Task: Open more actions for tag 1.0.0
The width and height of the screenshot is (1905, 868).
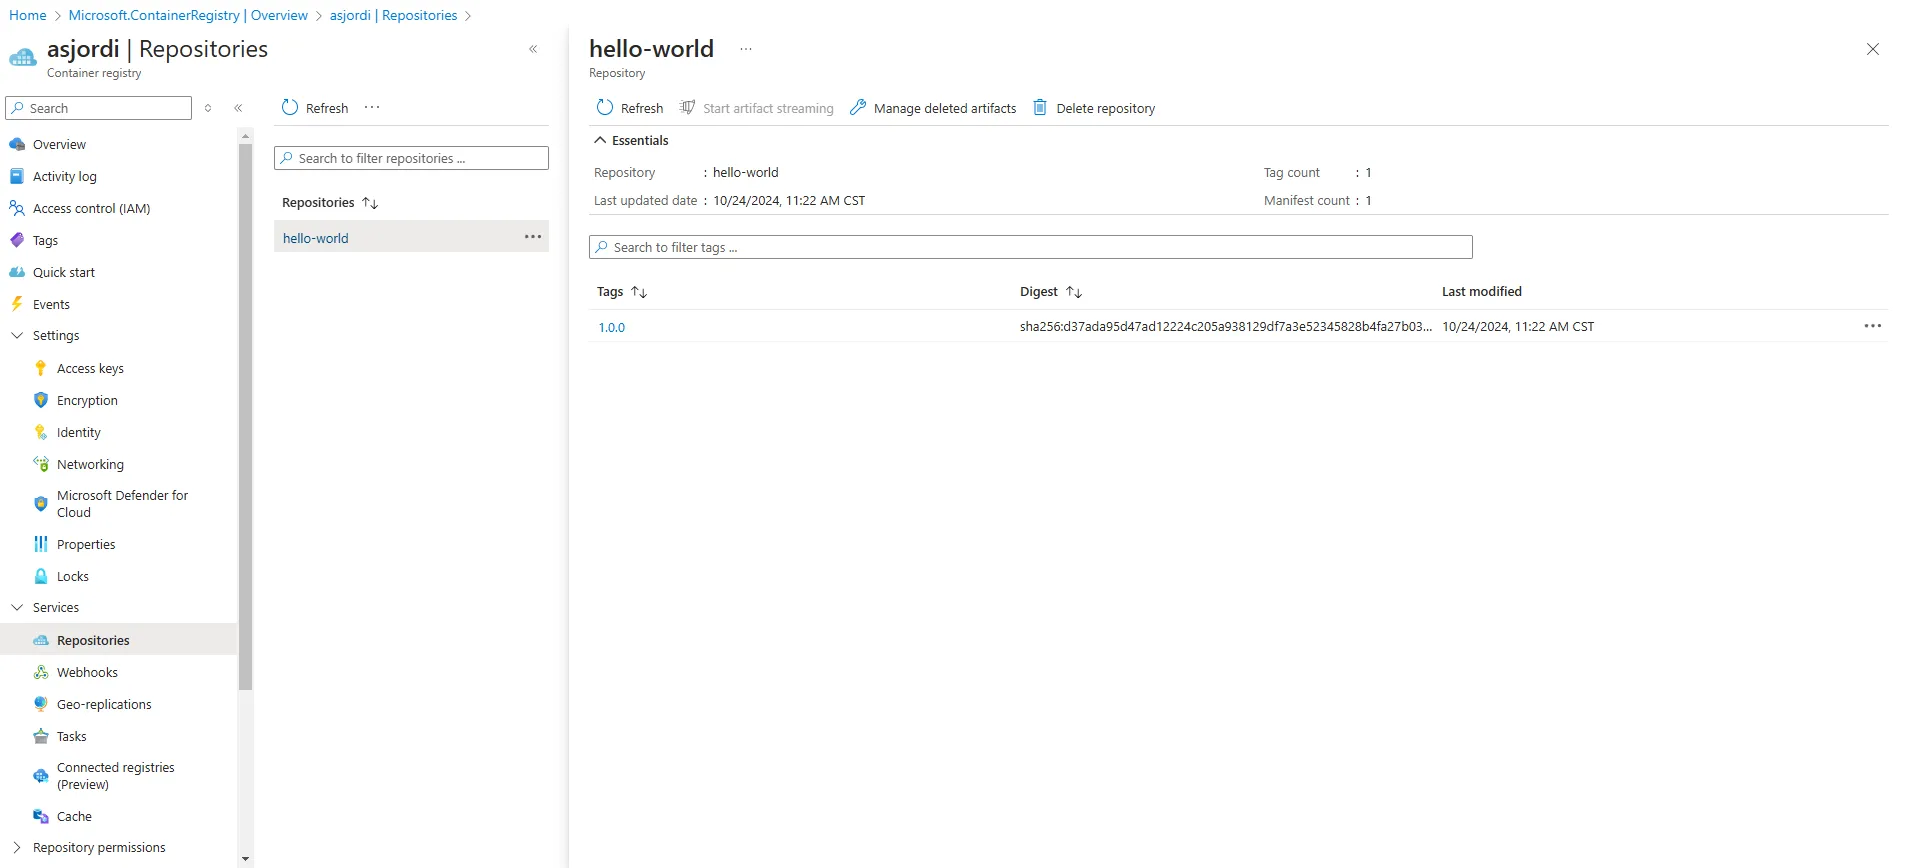Action: pyautogui.click(x=1873, y=326)
